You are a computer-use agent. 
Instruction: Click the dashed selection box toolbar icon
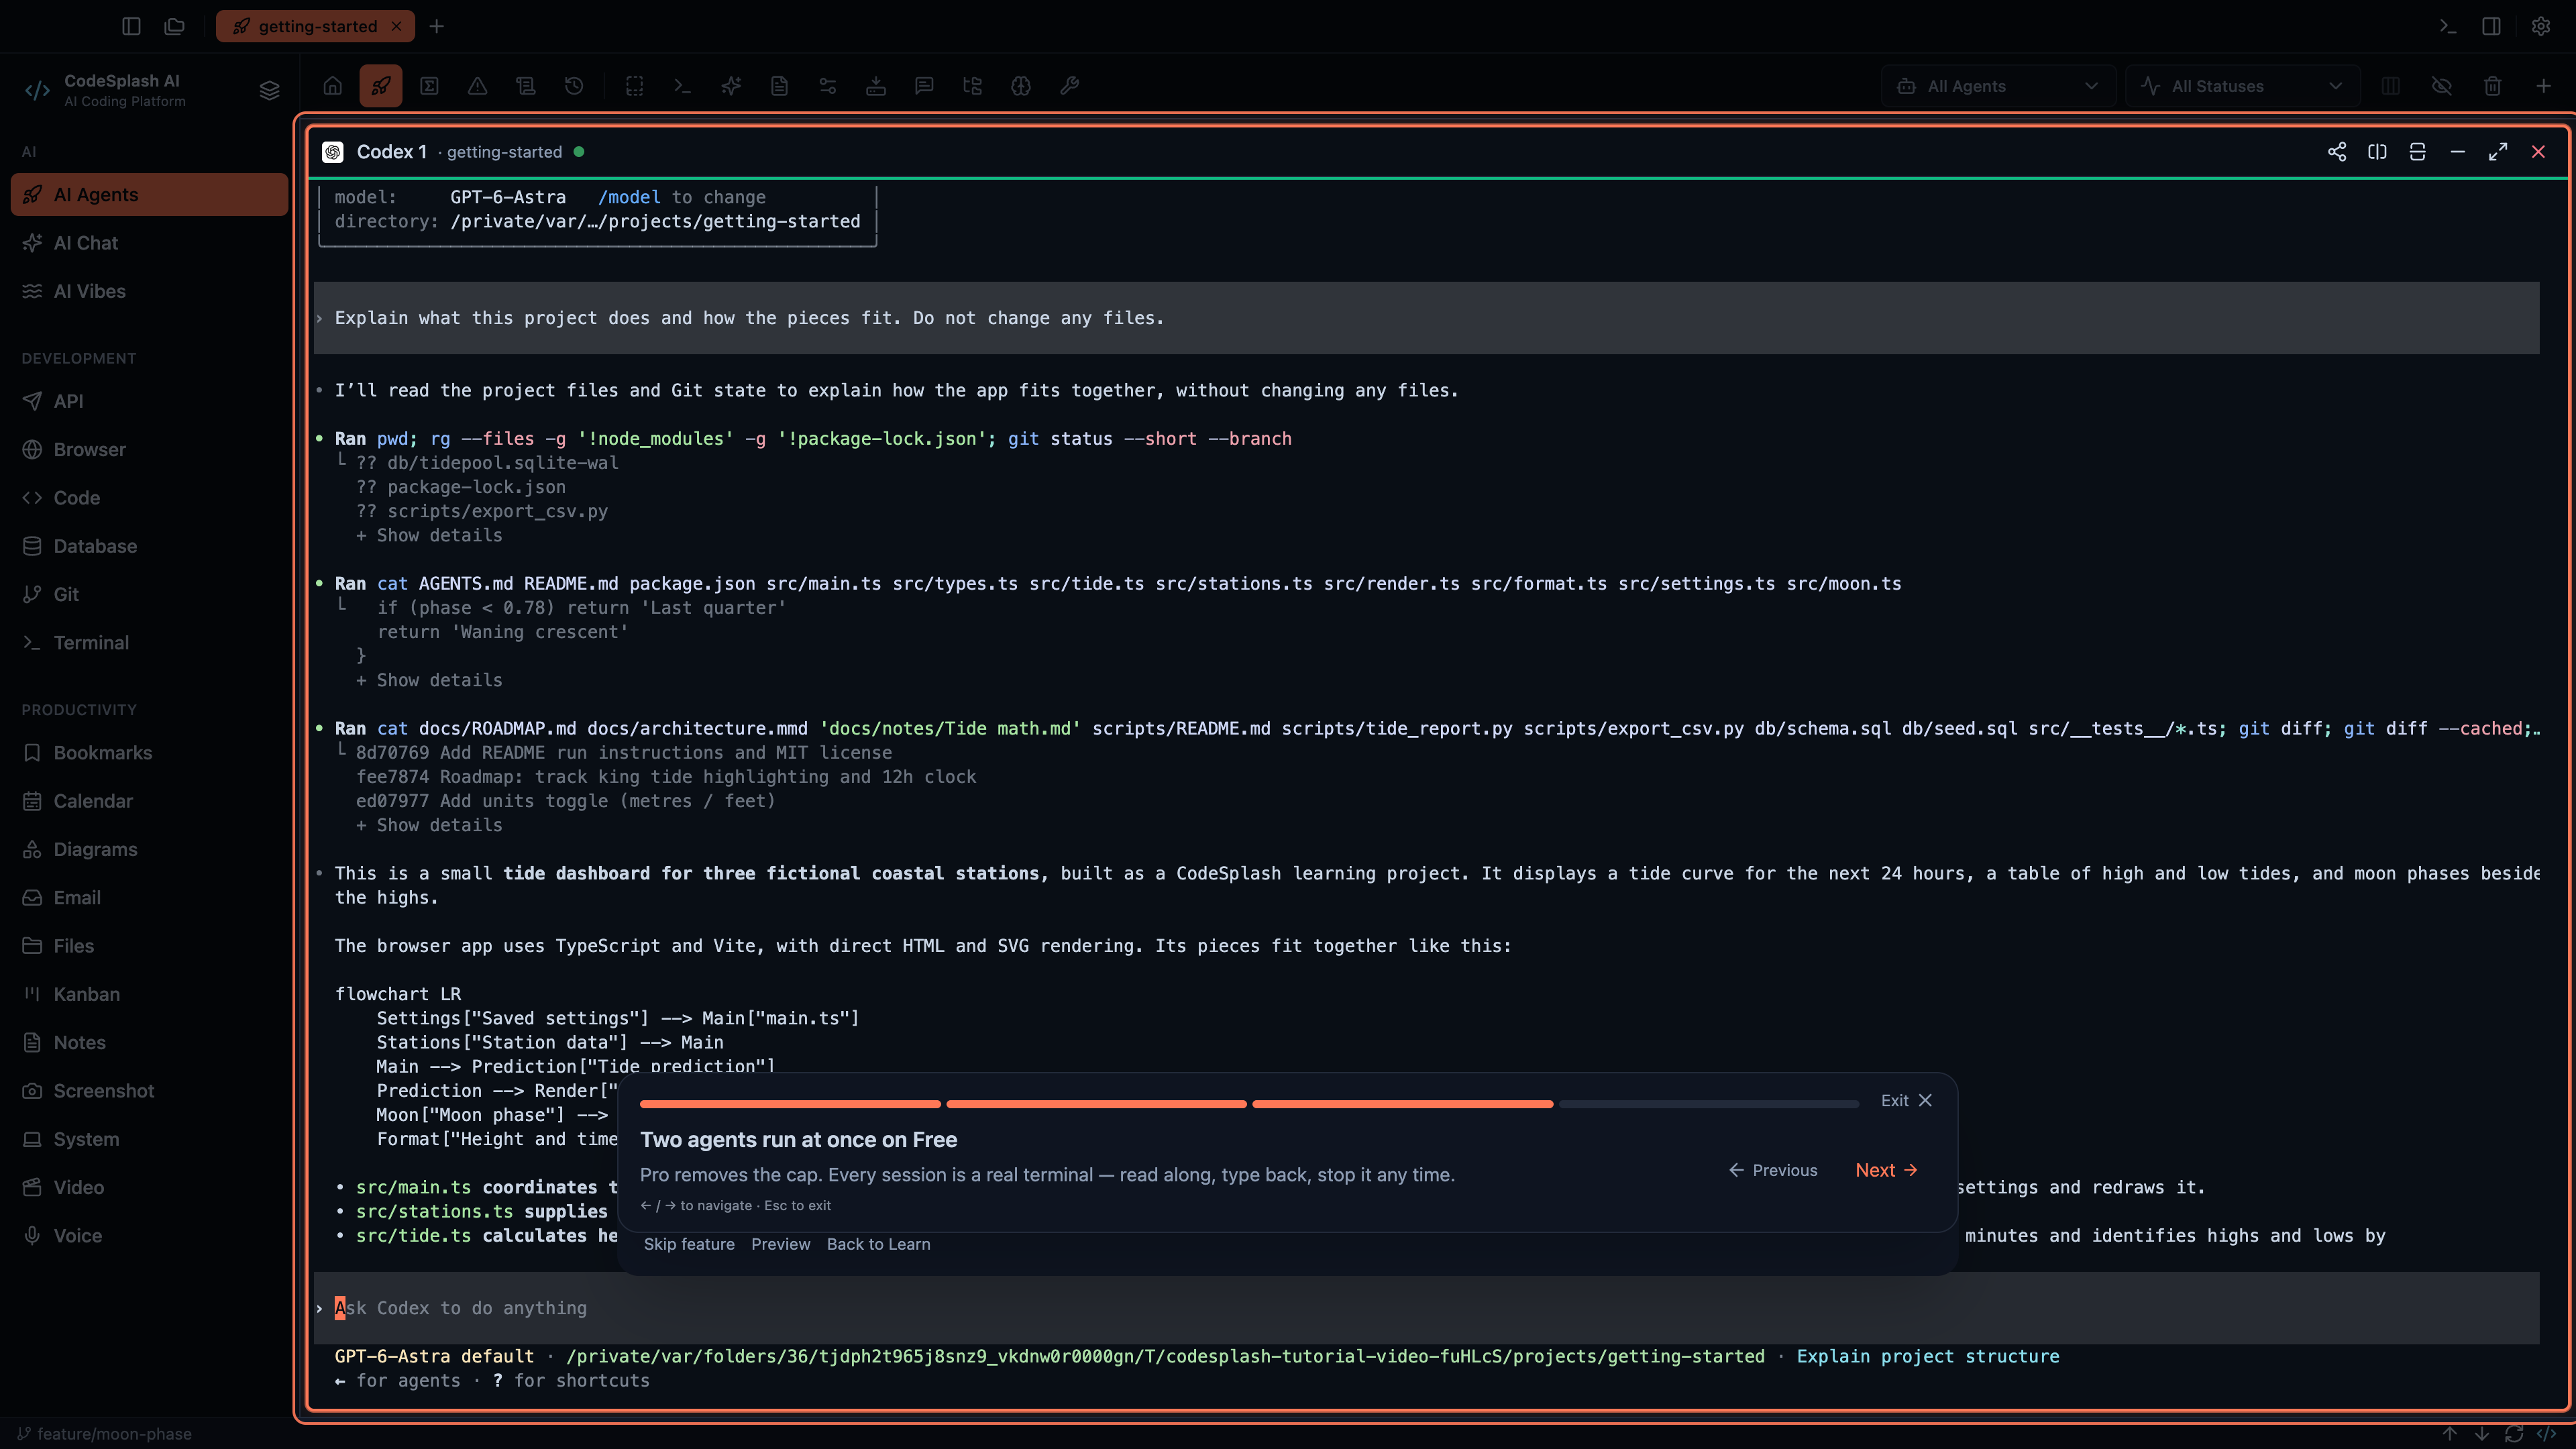pyautogui.click(x=635, y=86)
